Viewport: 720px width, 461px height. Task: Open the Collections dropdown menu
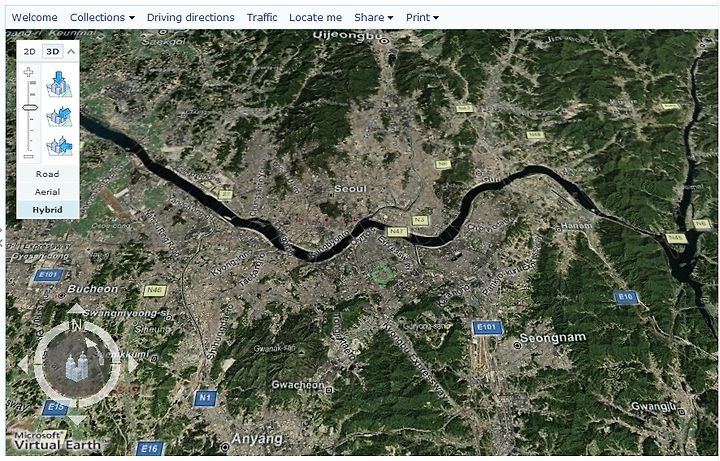(x=102, y=17)
